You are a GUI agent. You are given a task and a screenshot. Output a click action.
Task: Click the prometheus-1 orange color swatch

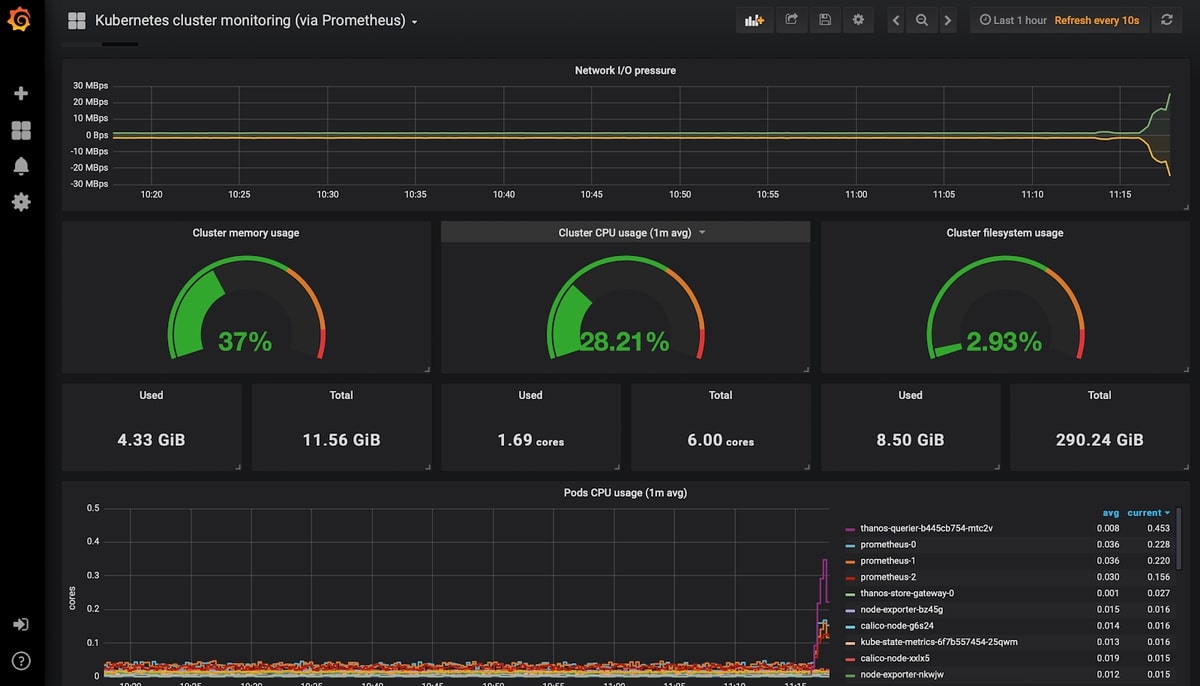pos(850,561)
